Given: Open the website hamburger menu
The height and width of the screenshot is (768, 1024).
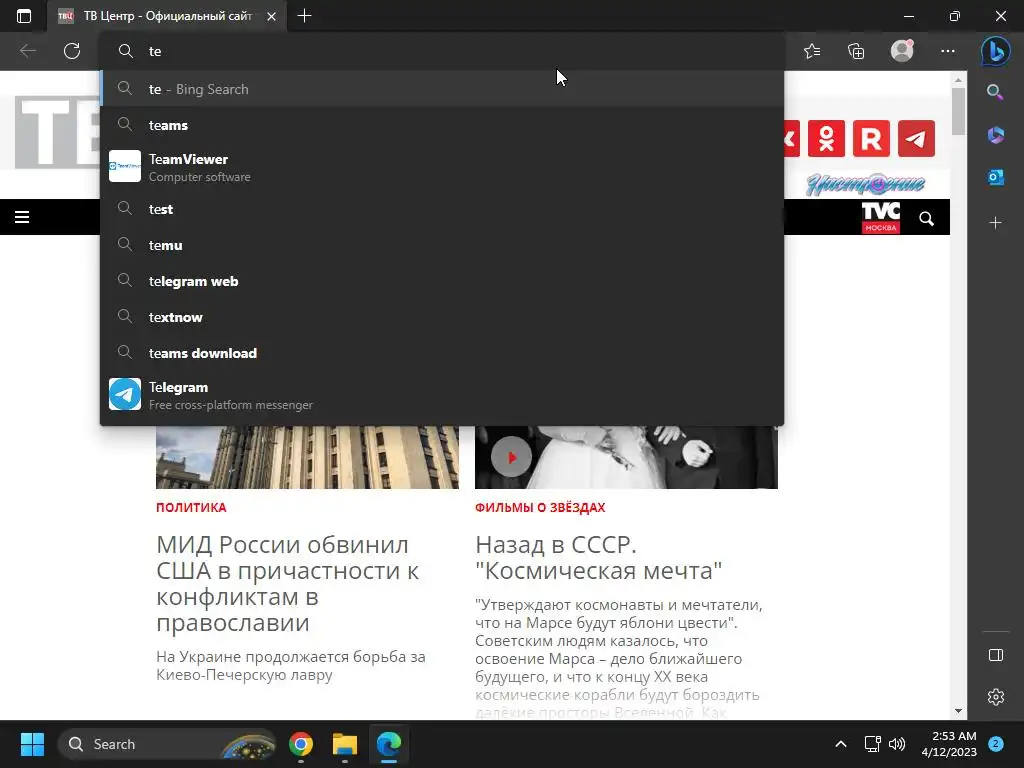Looking at the screenshot, I should [x=22, y=217].
